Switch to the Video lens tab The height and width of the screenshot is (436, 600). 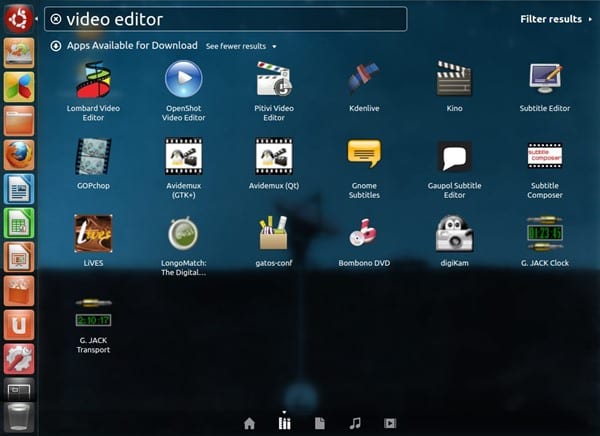[390, 423]
